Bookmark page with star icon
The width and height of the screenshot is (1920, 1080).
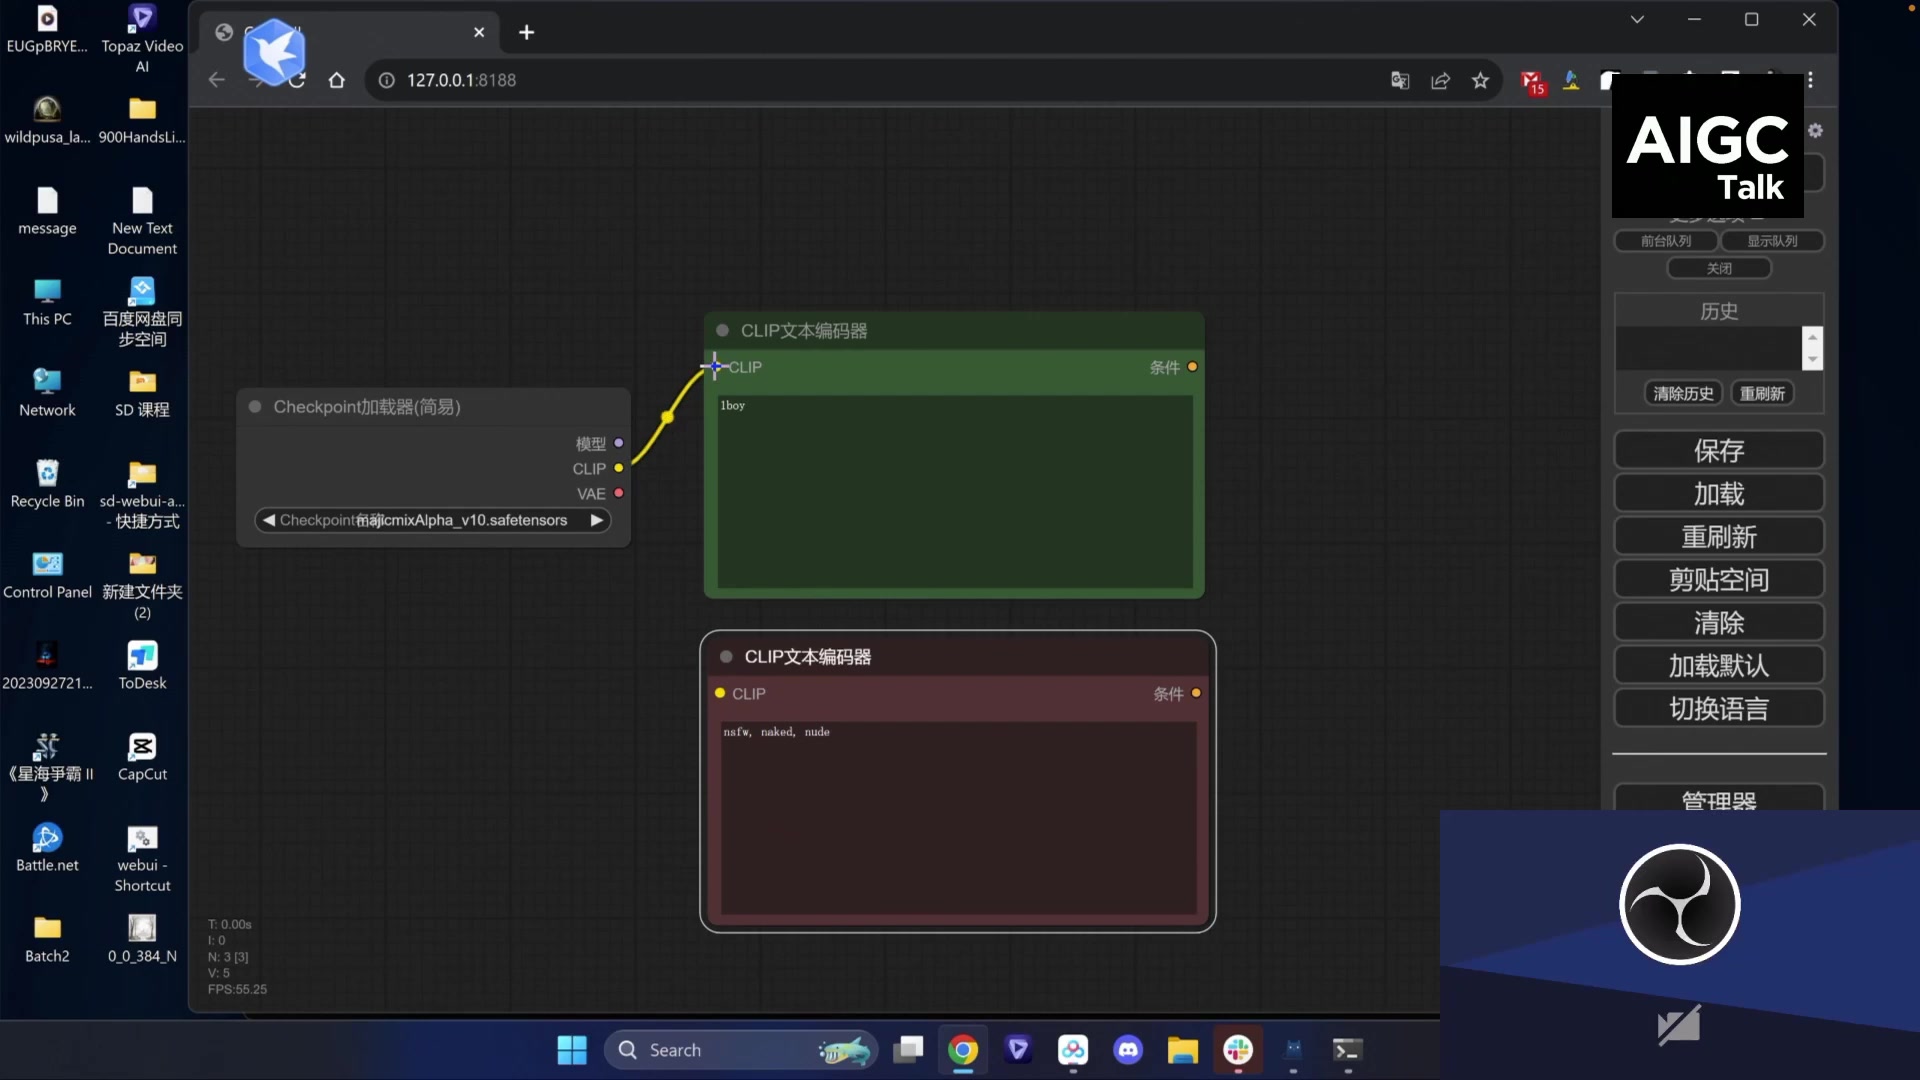click(x=1480, y=80)
